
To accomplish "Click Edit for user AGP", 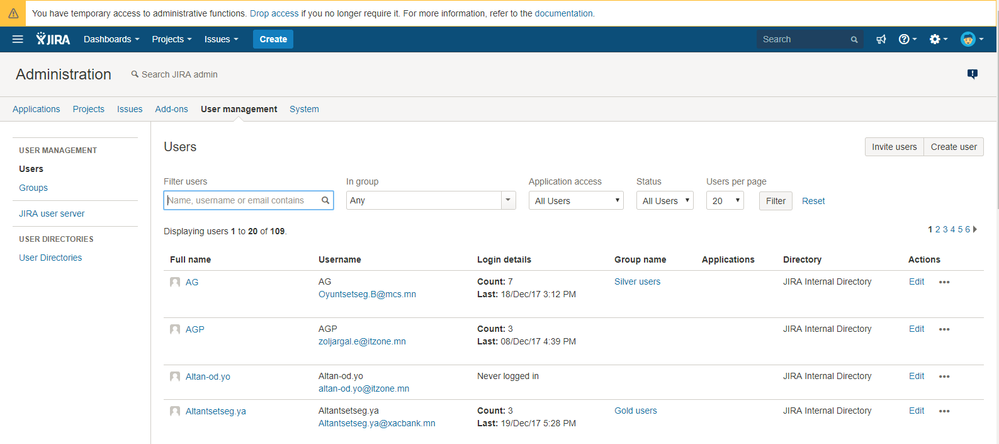I will tap(916, 329).
